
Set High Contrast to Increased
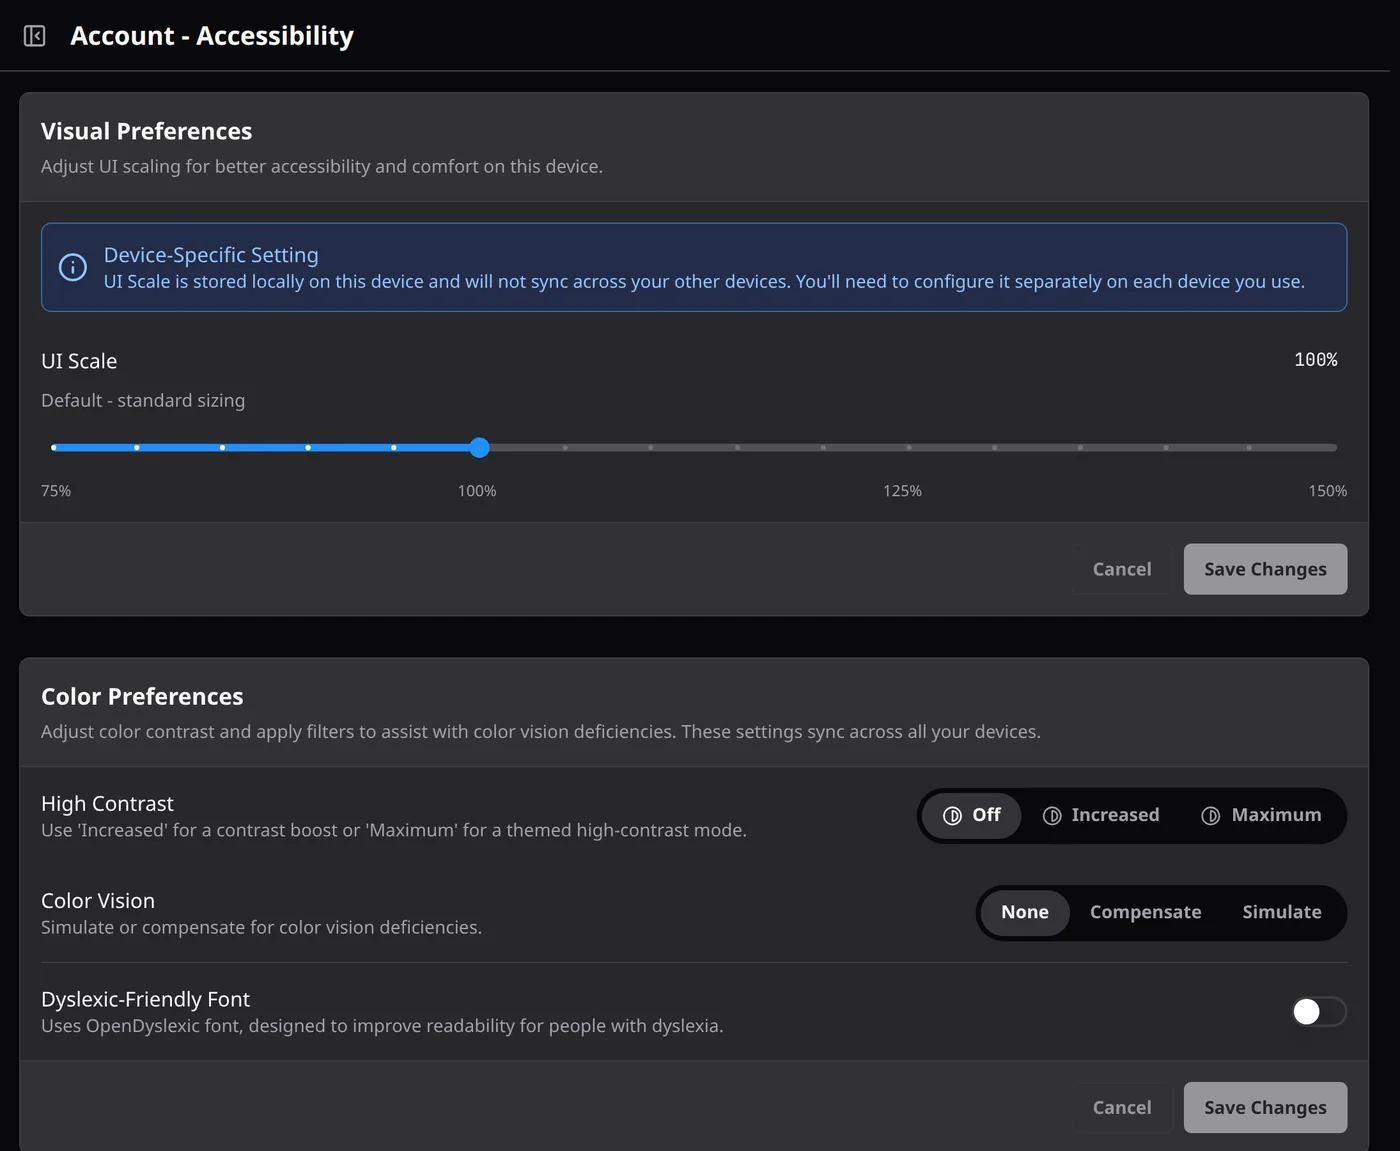1101,816
